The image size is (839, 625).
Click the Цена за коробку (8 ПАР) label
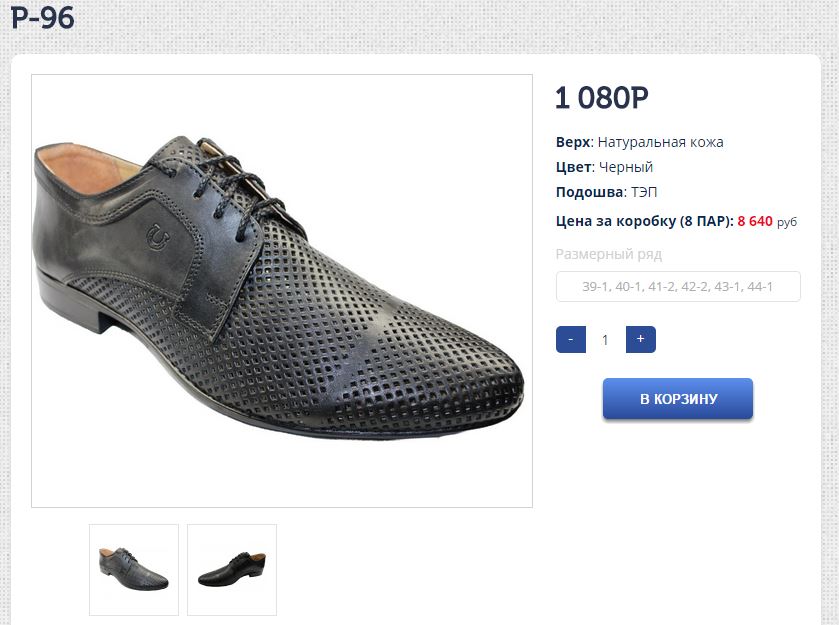[644, 221]
